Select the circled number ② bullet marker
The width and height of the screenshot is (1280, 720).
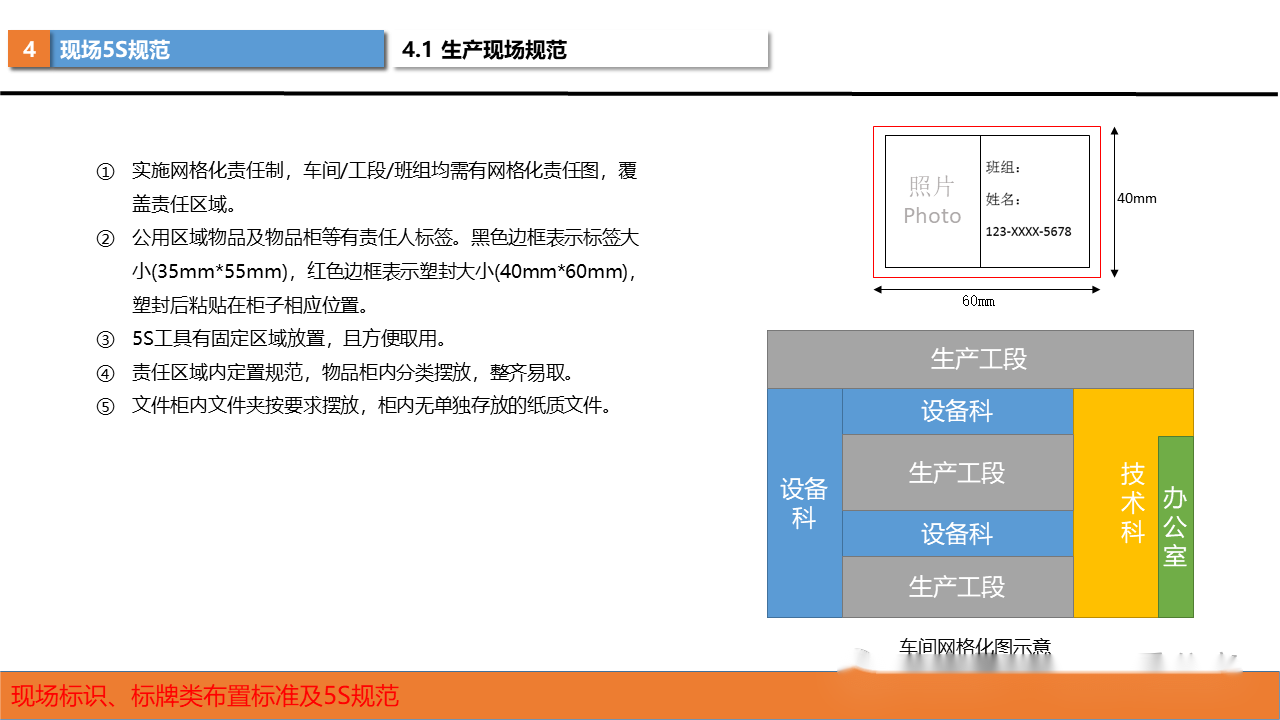pyautogui.click(x=106, y=239)
